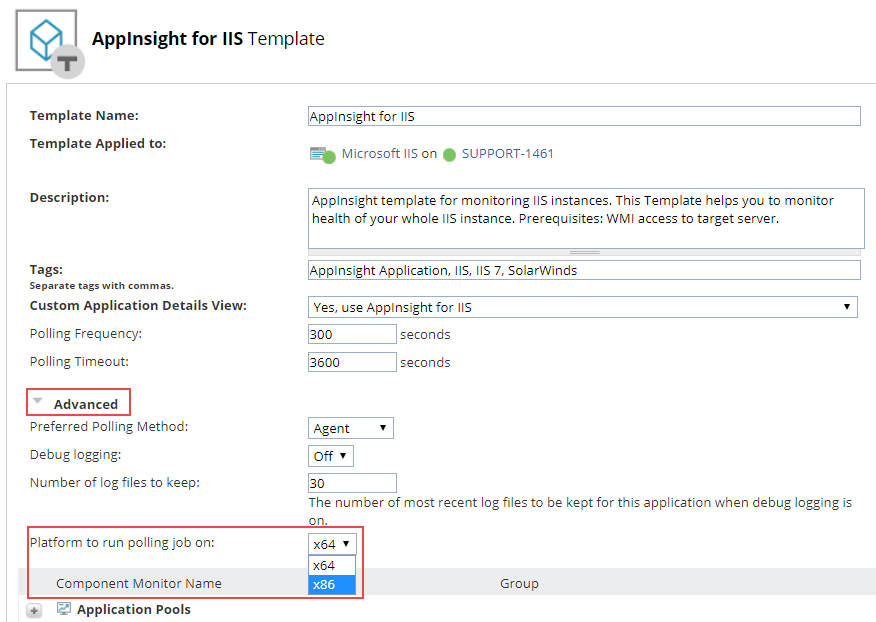Click the Tags input field
This screenshot has width=876, height=622.
(x=584, y=270)
